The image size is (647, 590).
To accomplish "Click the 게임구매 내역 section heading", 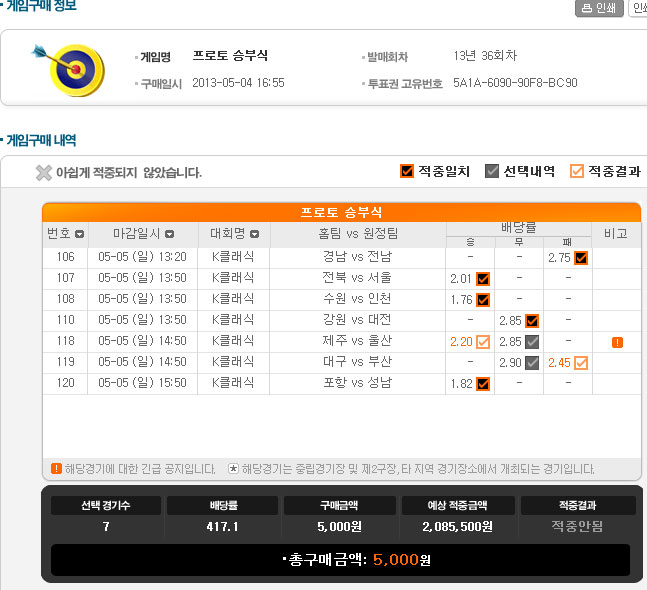I will [41, 140].
